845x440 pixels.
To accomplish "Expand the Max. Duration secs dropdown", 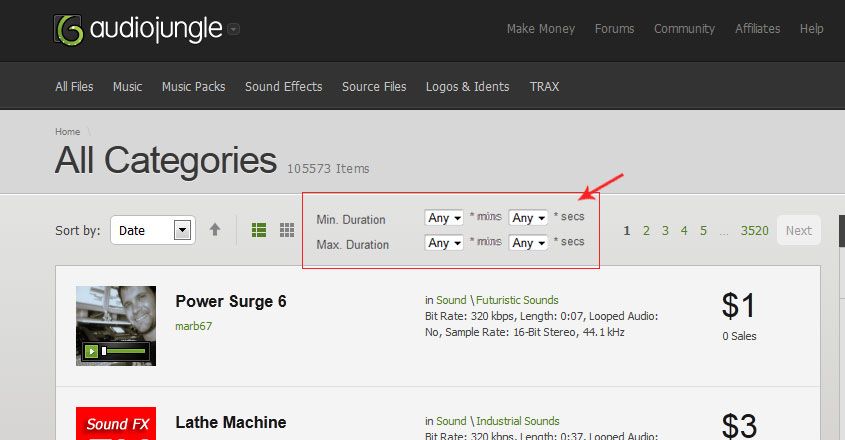I will (528, 243).
